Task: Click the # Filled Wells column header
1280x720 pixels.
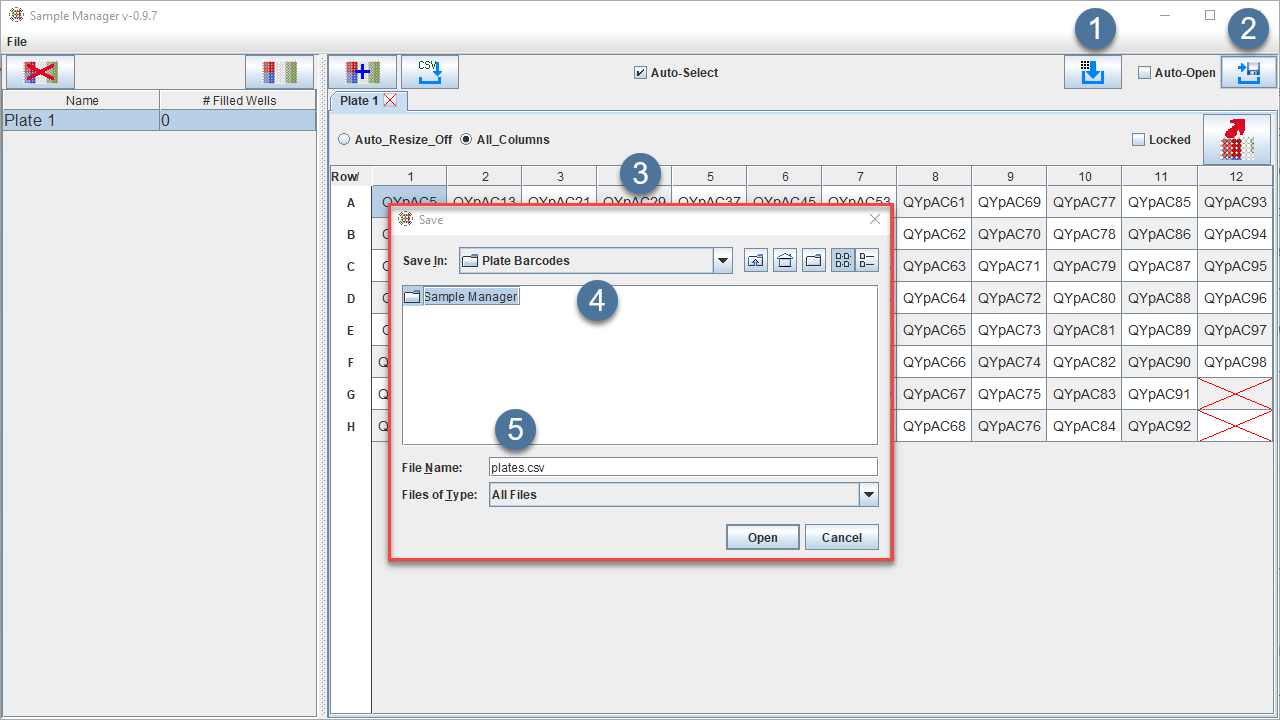Action: click(x=239, y=100)
